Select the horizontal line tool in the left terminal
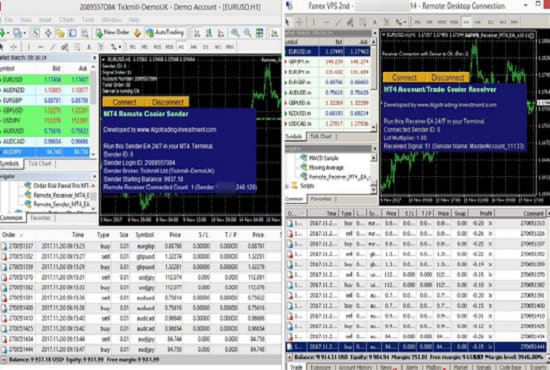550x370 pixels. point(40,47)
